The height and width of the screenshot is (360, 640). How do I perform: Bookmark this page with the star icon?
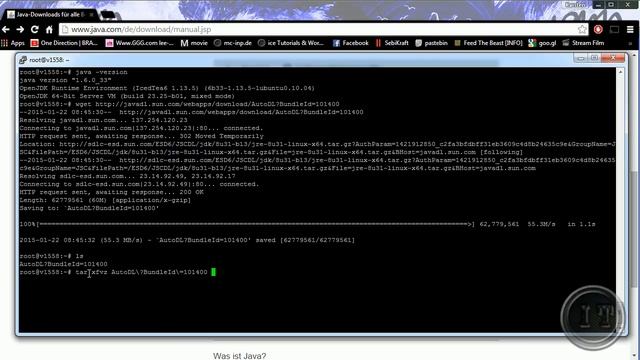pyautogui.click(x=582, y=29)
